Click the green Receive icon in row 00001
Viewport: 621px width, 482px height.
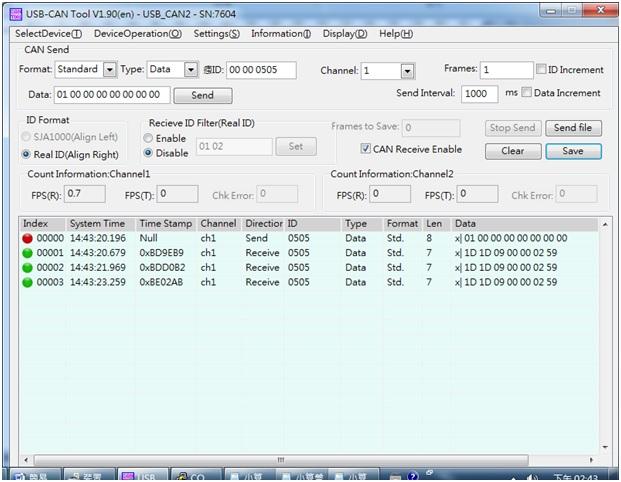(x=27, y=254)
